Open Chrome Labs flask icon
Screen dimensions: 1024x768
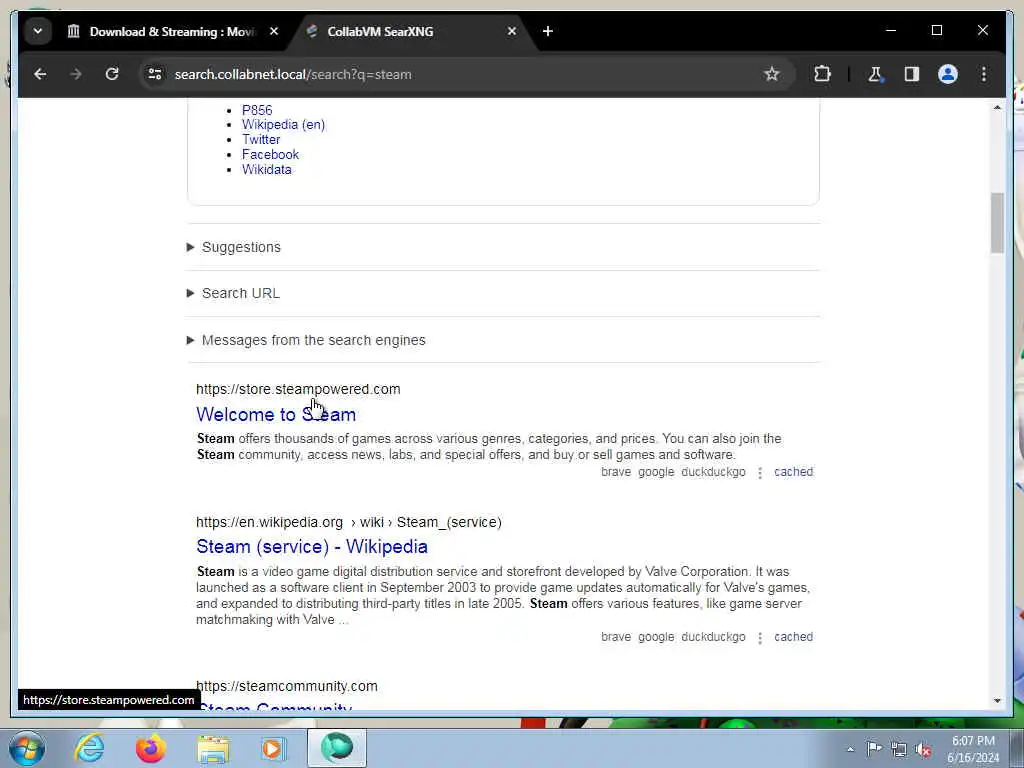pyautogui.click(x=875, y=74)
